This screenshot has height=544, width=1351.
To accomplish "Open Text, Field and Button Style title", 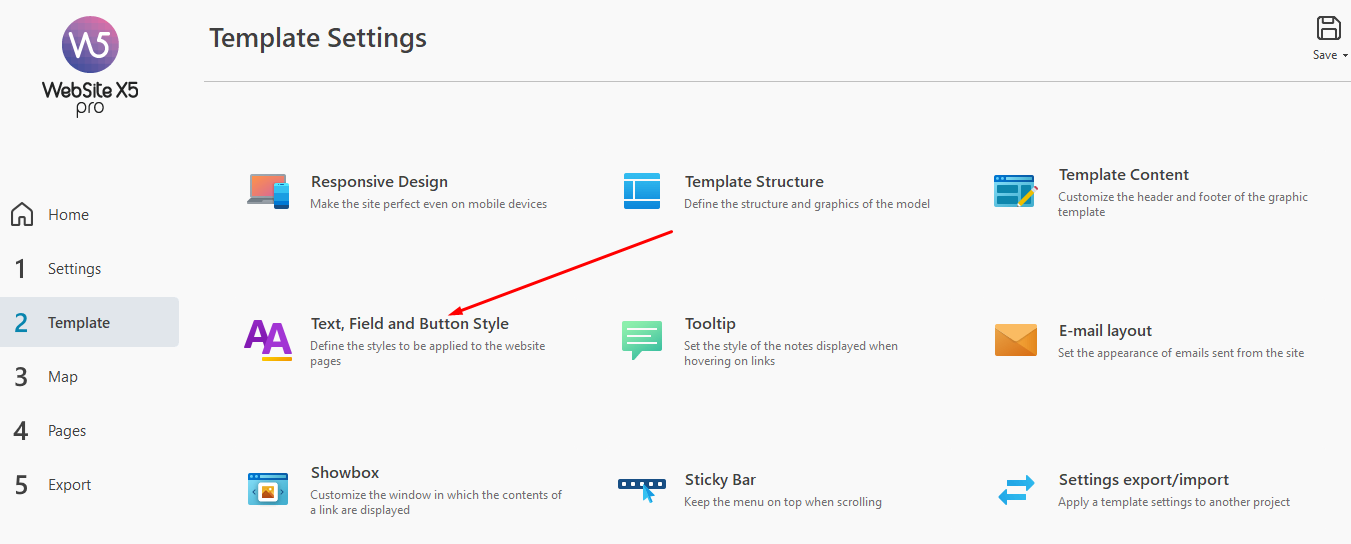I will pos(409,324).
